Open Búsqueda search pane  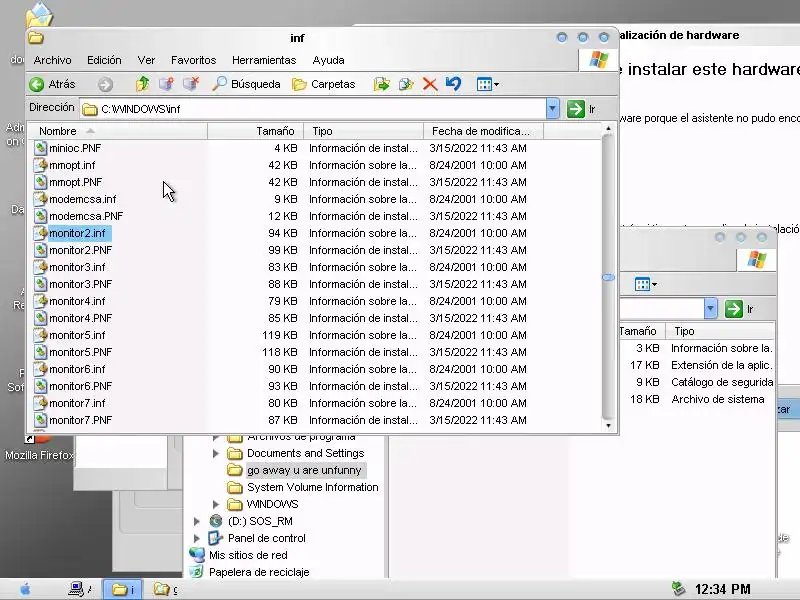(x=246, y=84)
